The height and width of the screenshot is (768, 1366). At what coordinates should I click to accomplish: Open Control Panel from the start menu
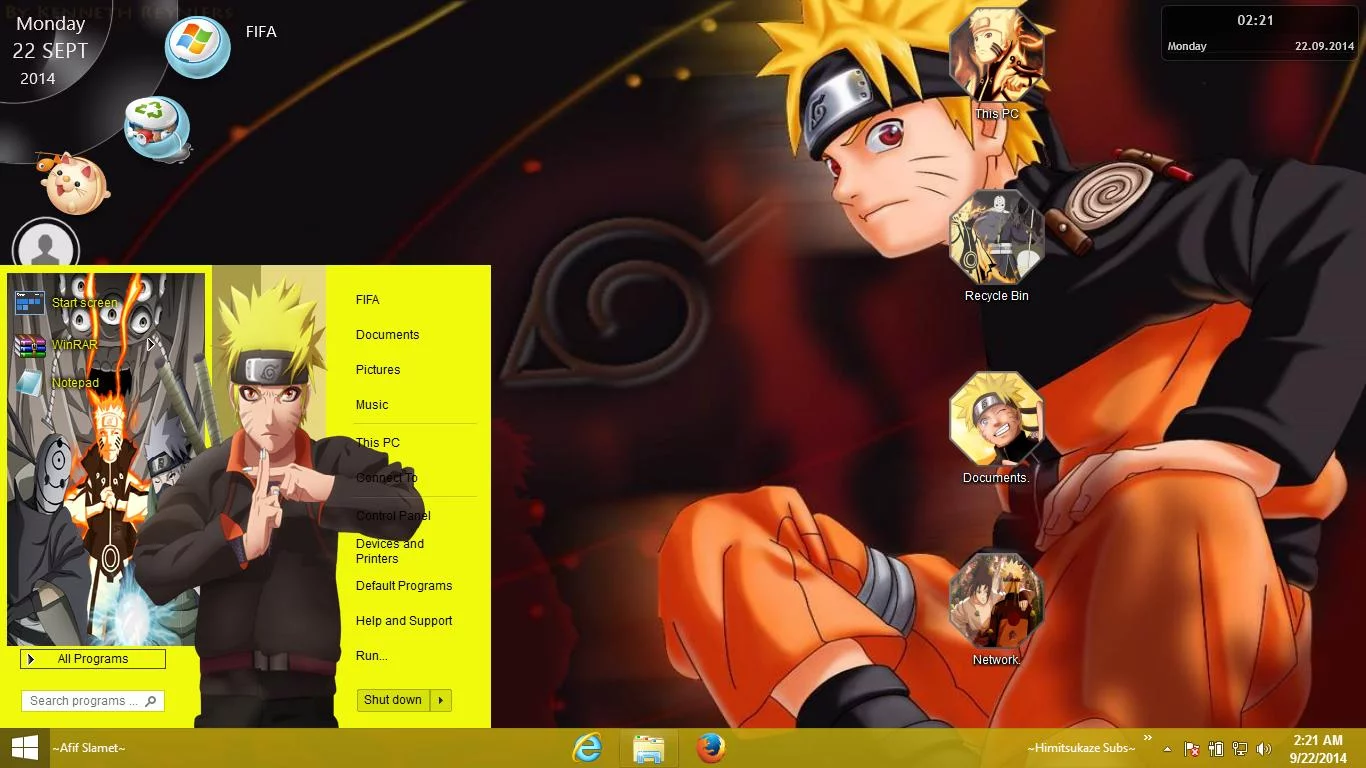click(393, 516)
